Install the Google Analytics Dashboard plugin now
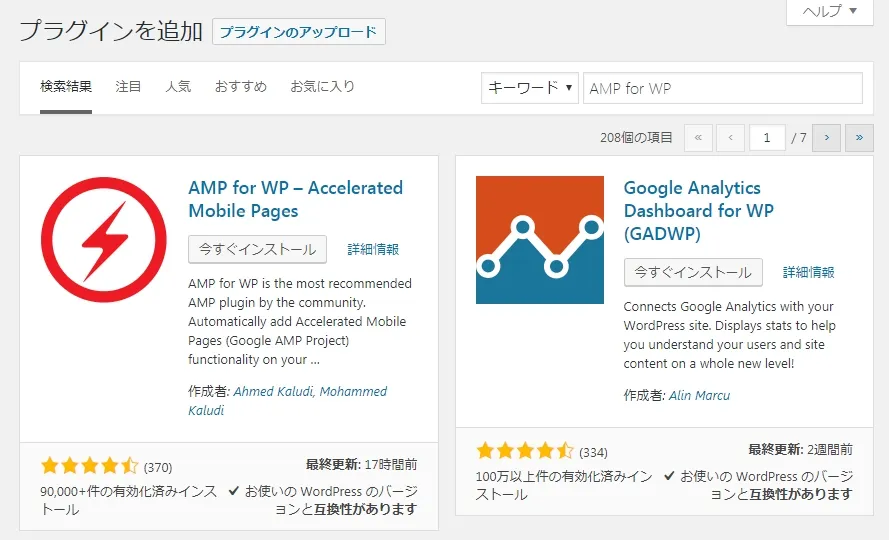The image size is (889, 540). [x=693, y=272]
